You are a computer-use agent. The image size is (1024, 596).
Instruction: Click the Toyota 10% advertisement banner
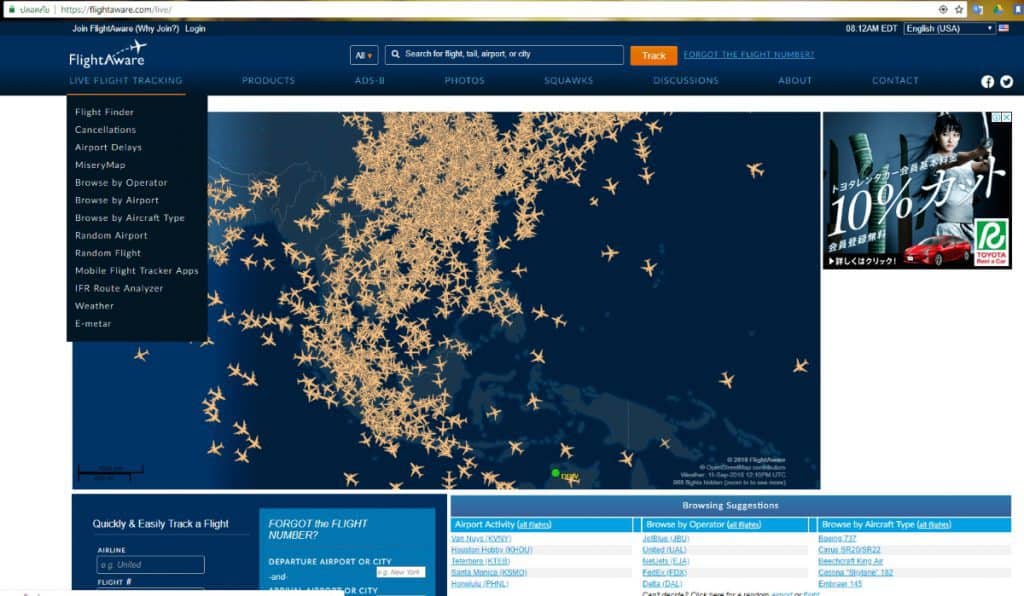tap(917, 190)
